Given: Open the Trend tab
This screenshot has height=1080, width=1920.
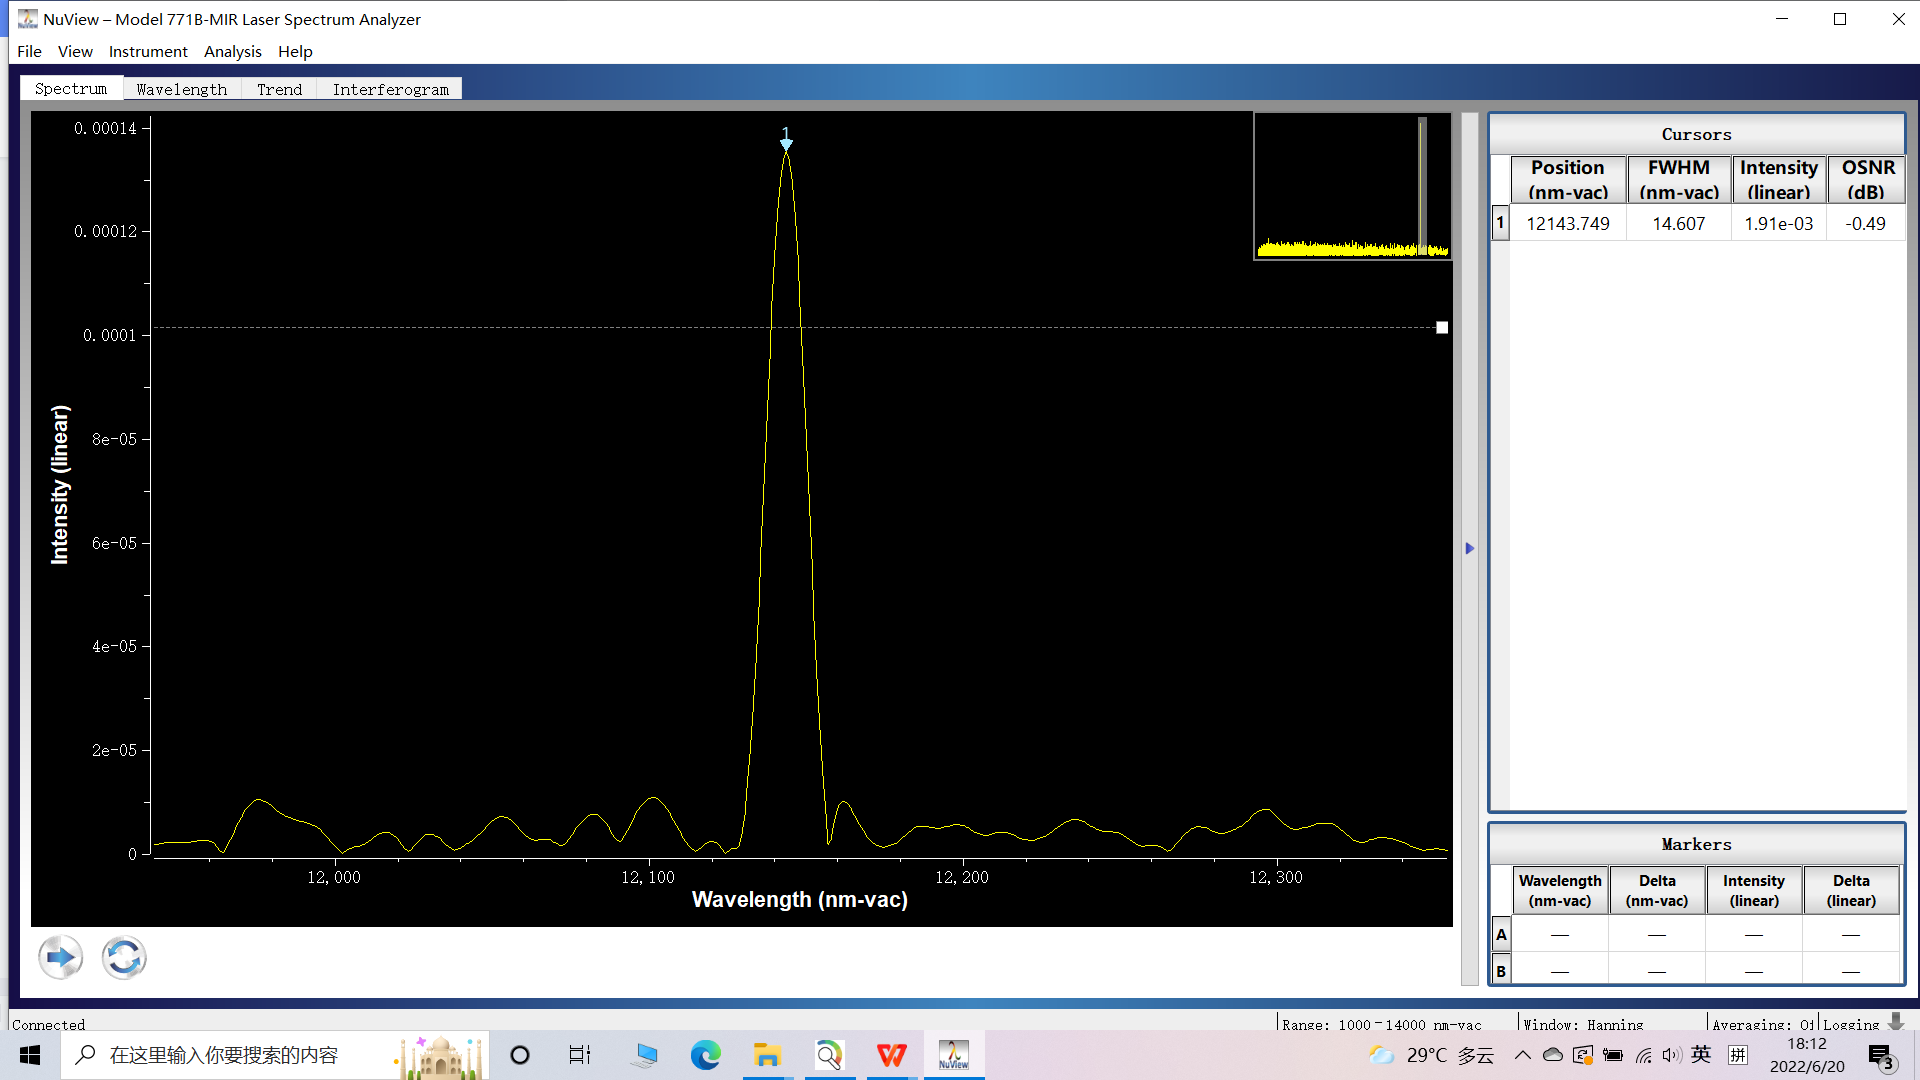Looking at the screenshot, I should [x=279, y=89].
